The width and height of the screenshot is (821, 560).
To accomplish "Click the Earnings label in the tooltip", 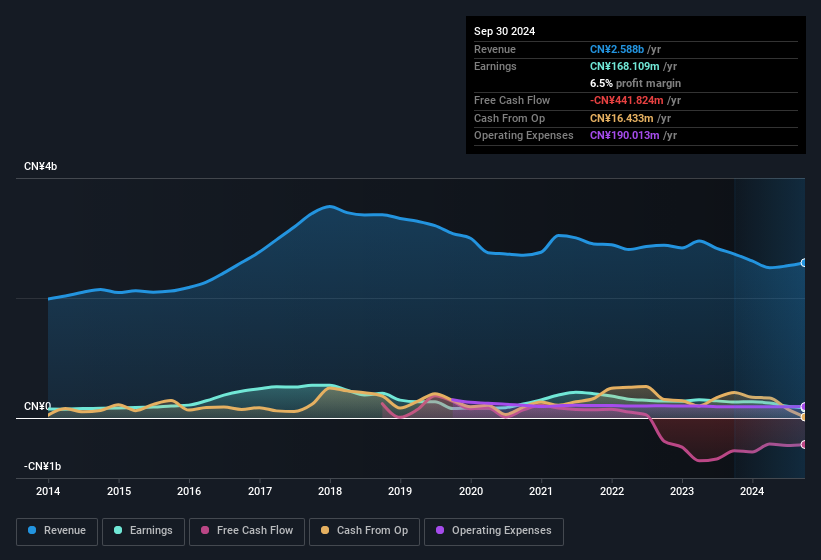I will coord(495,66).
